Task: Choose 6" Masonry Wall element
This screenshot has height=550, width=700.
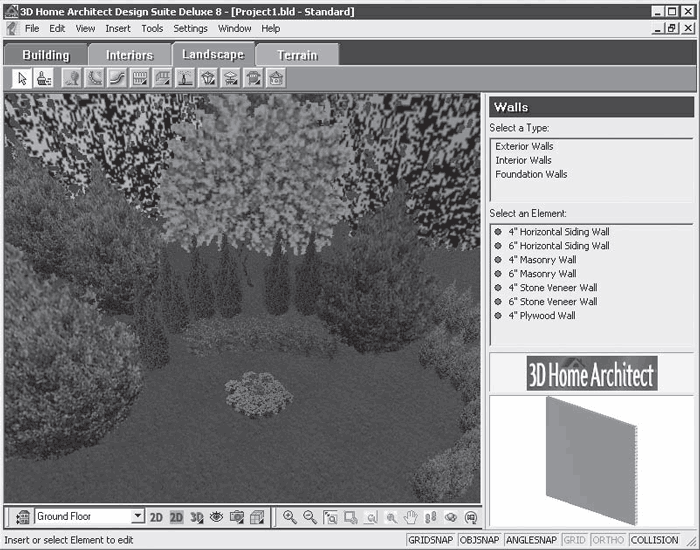Action: [x=536, y=274]
